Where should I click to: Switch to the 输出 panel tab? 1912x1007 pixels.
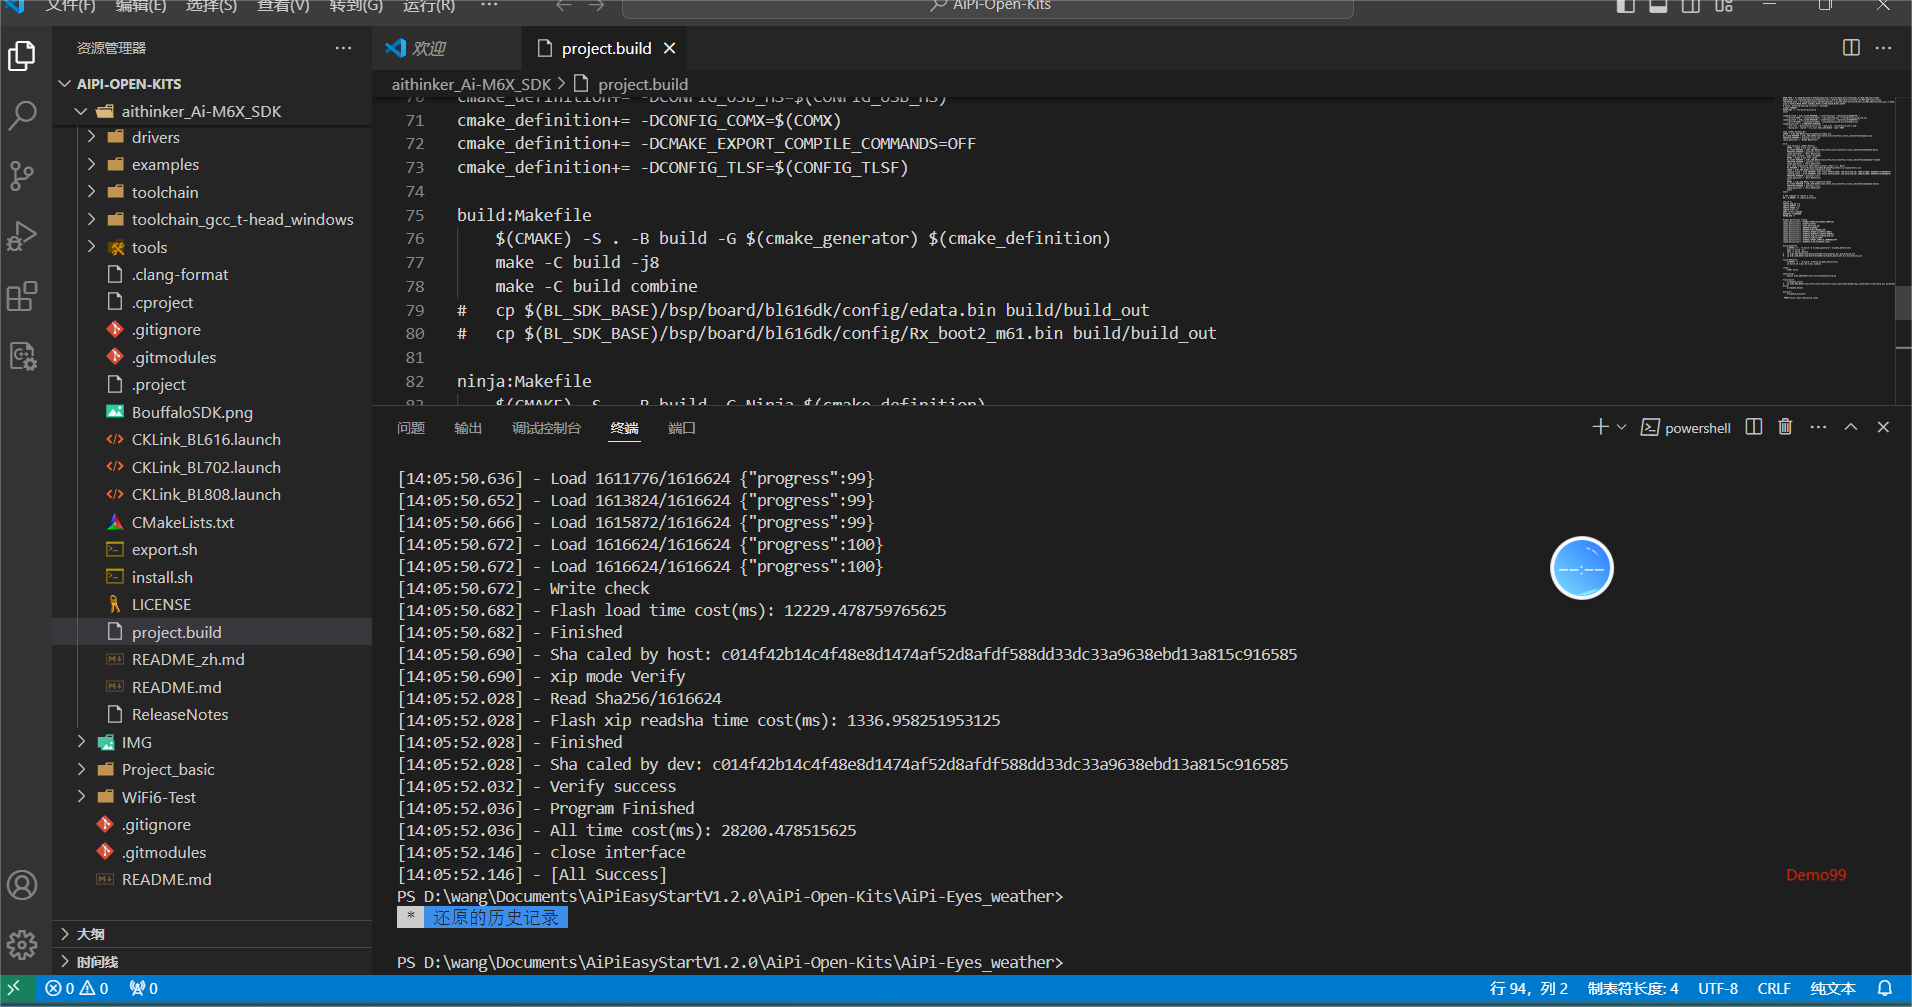tap(468, 428)
